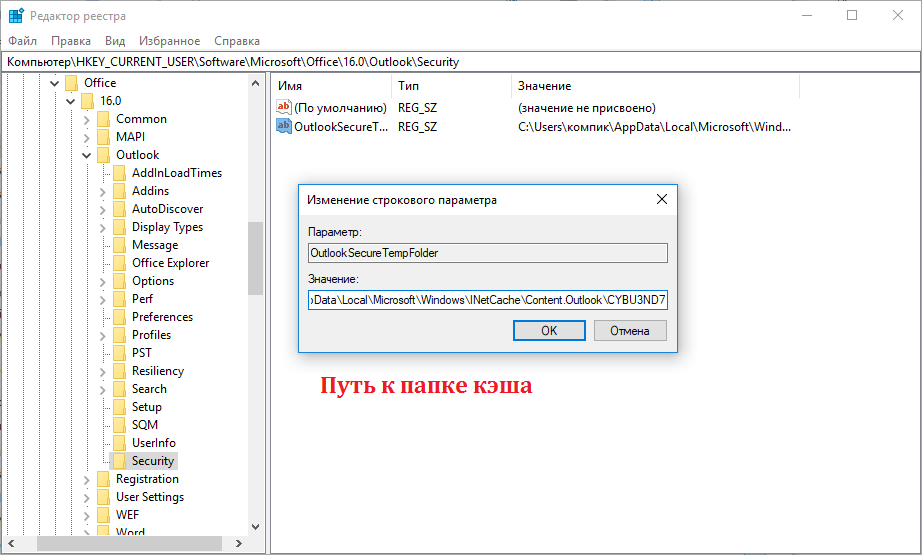Expand the Common key
922x555 pixels.
click(86, 119)
